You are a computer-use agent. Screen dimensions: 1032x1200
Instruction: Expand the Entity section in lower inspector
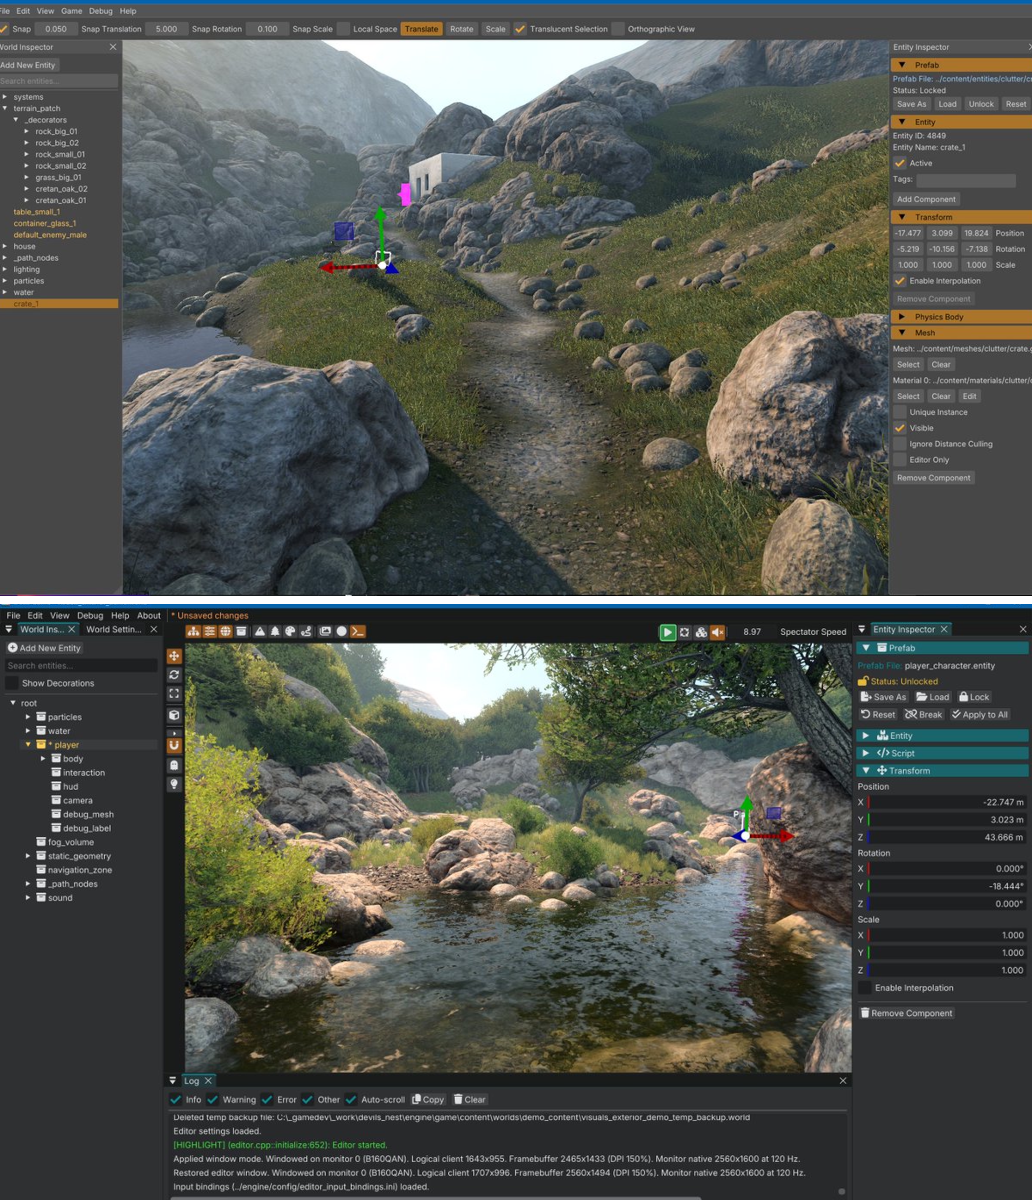[866, 735]
